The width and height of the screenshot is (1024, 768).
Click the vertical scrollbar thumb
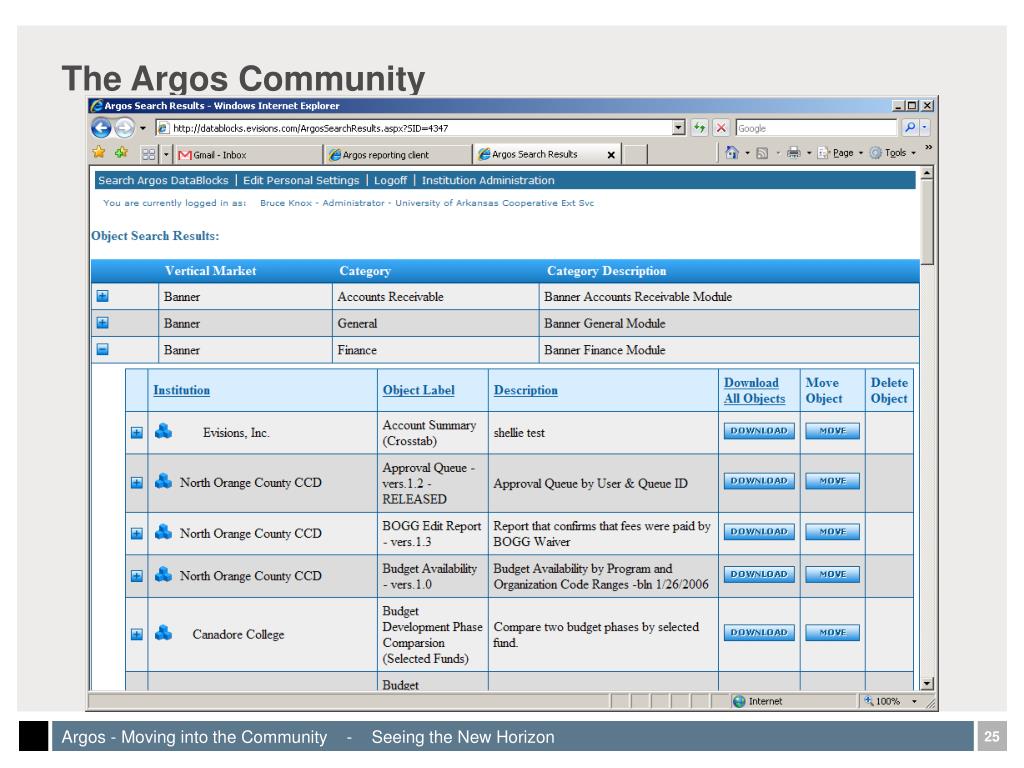[927, 223]
